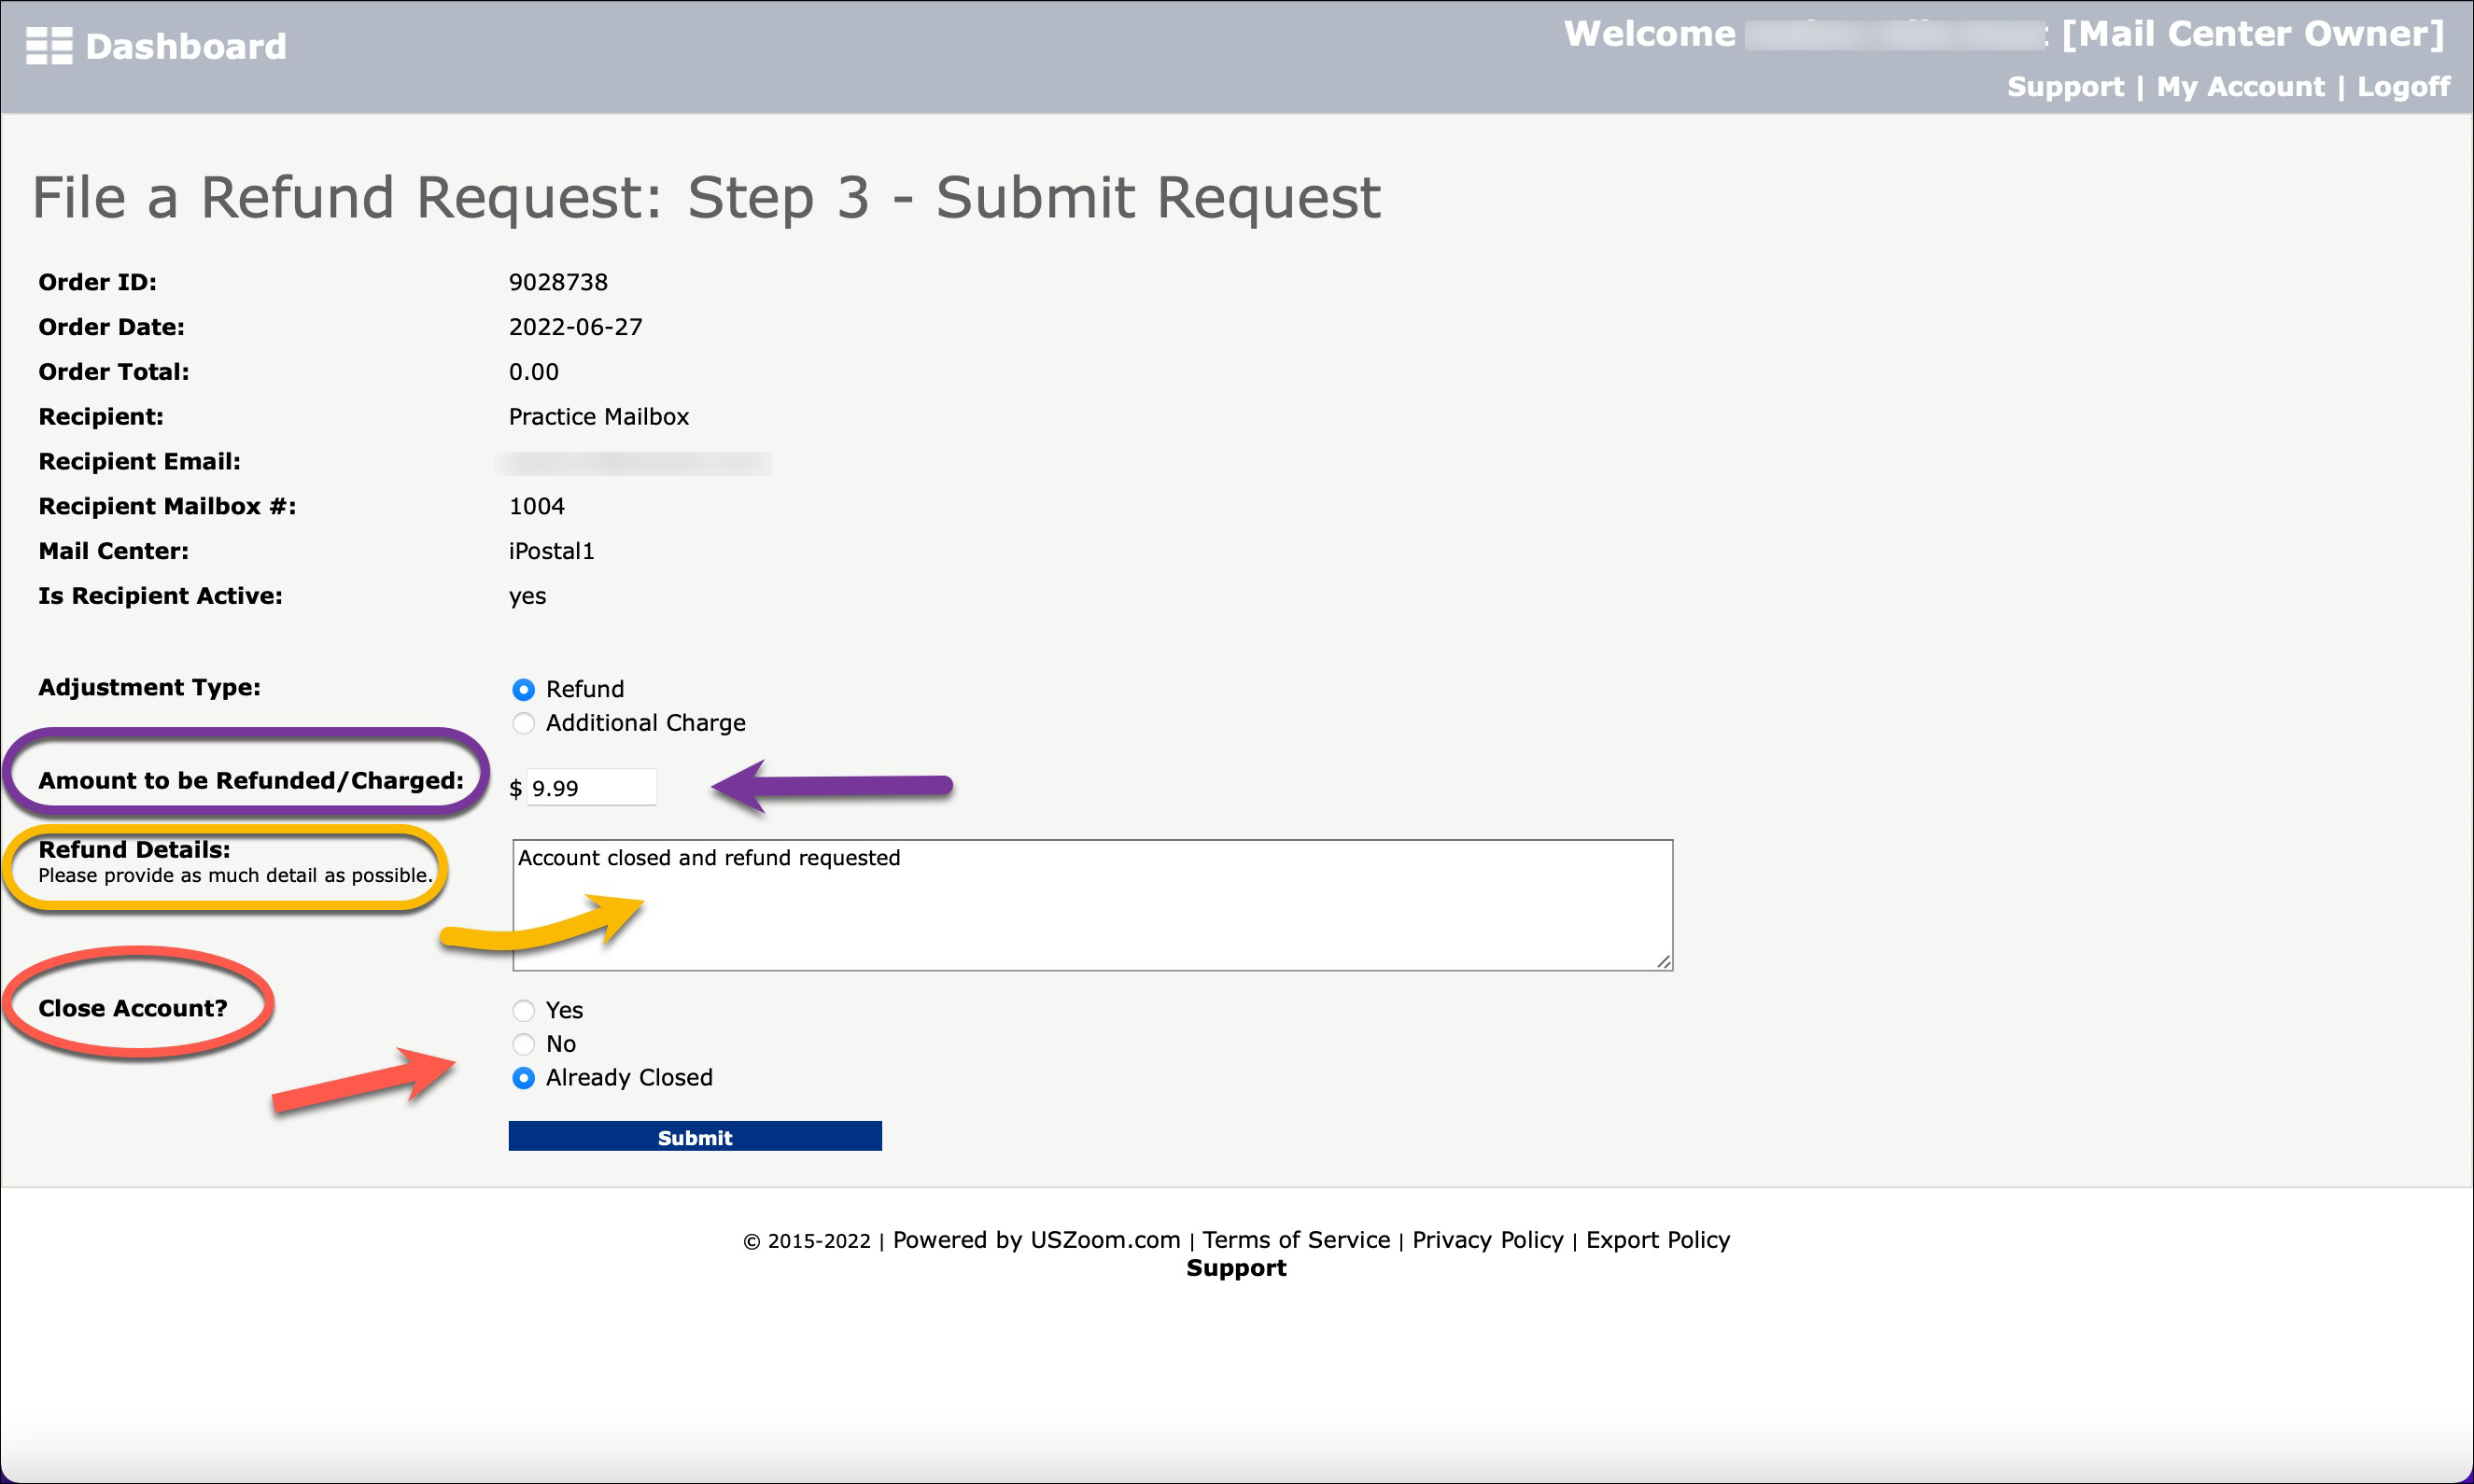Image resolution: width=2474 pixels, height=1484 pixels.
Task: Click the Mail Center Owner label
Action: tap(2252, 34)
